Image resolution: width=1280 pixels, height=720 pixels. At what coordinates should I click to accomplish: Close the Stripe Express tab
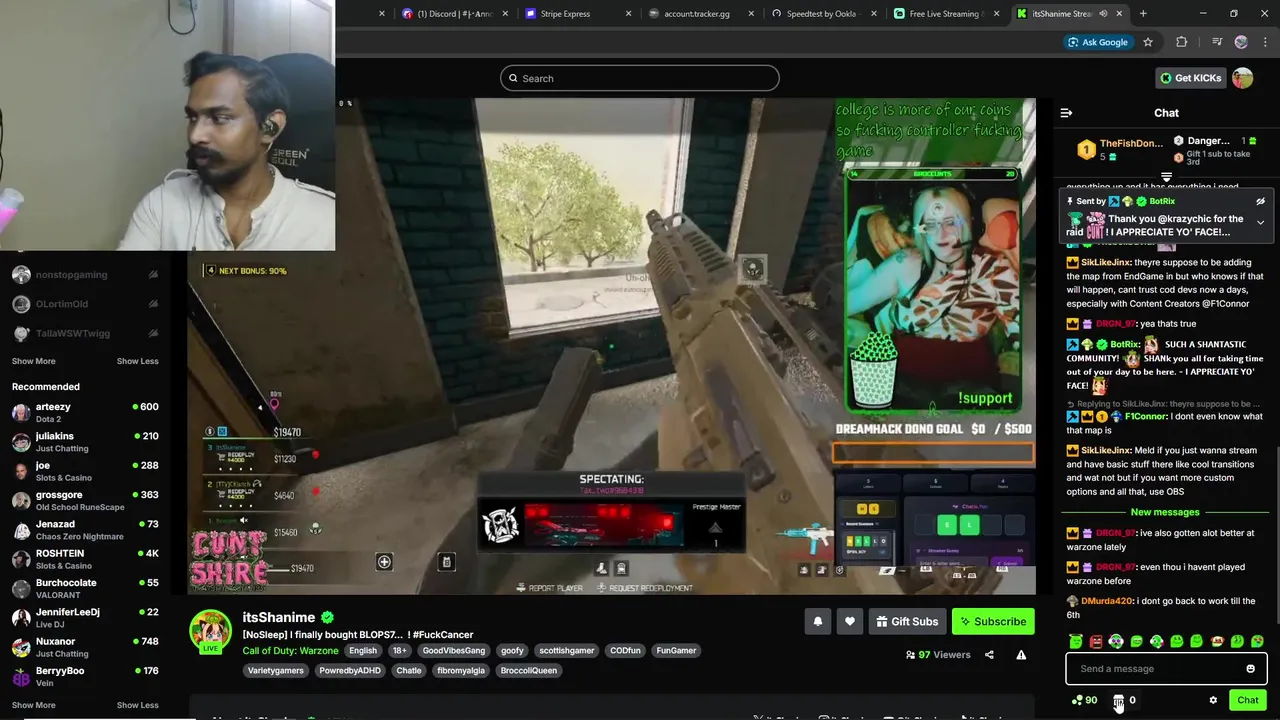(x=629, y=14)
